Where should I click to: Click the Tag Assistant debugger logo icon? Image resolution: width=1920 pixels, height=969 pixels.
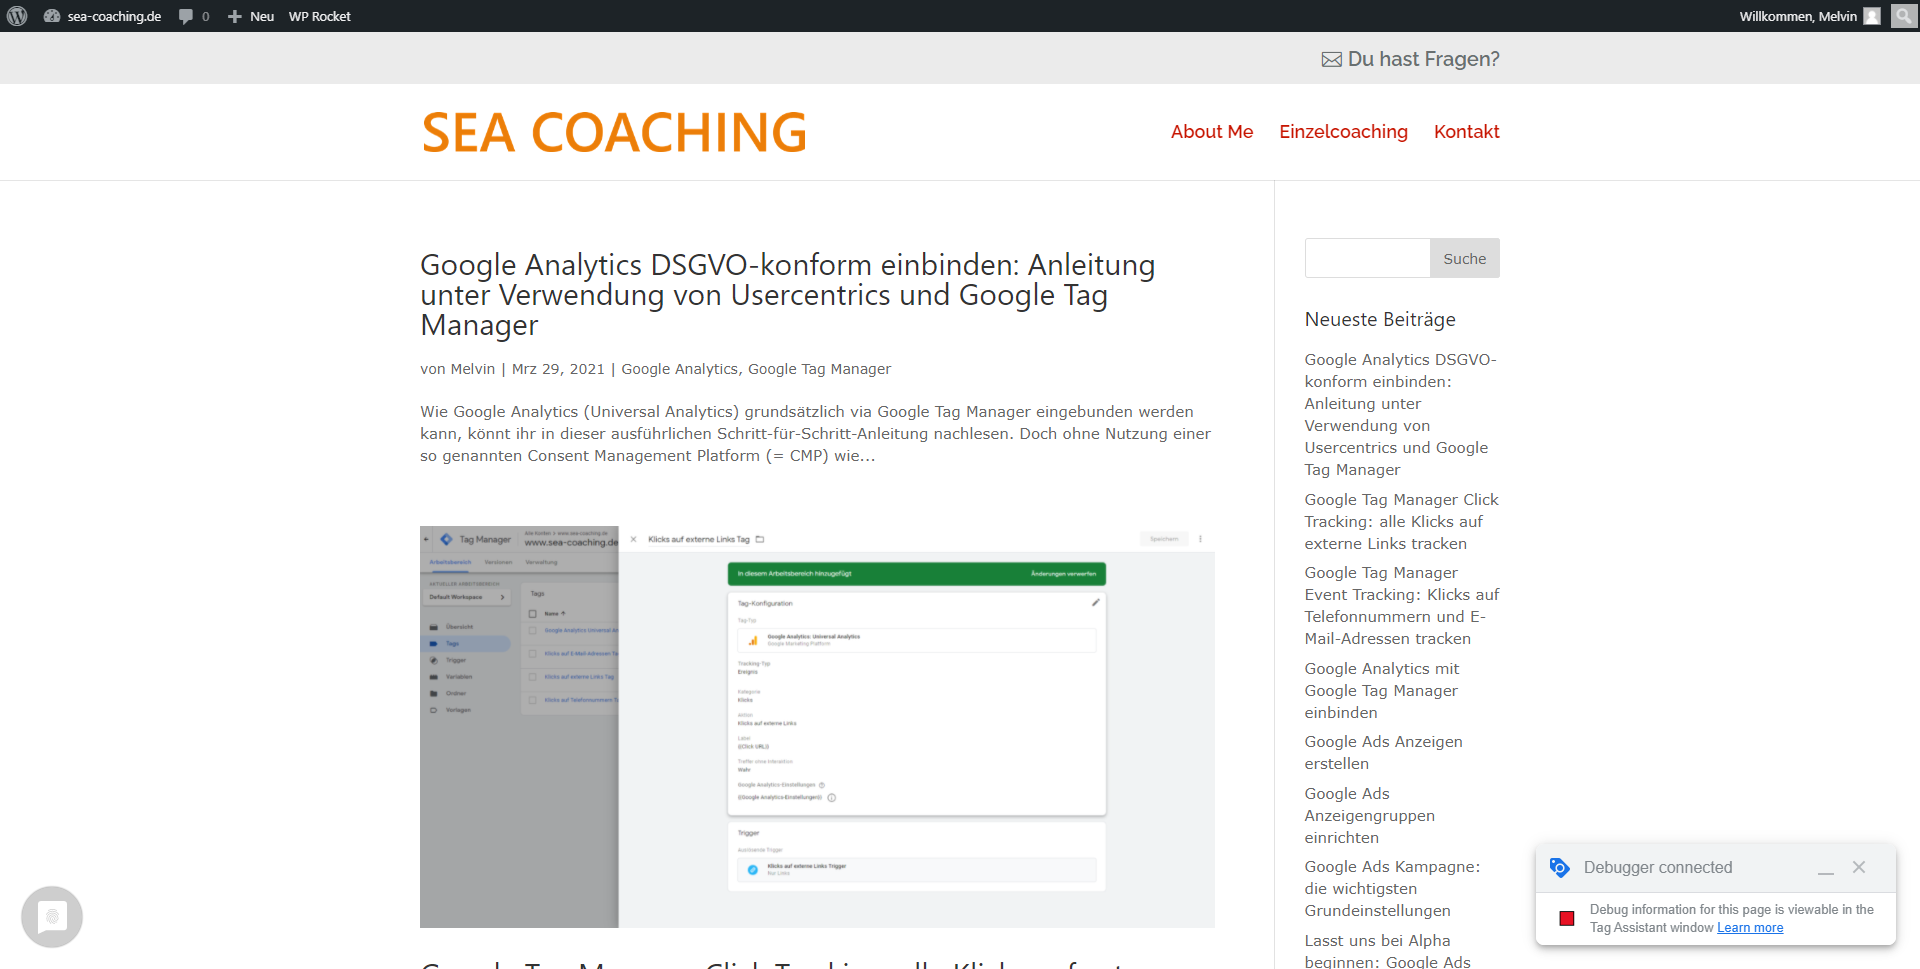[1559, 867]
